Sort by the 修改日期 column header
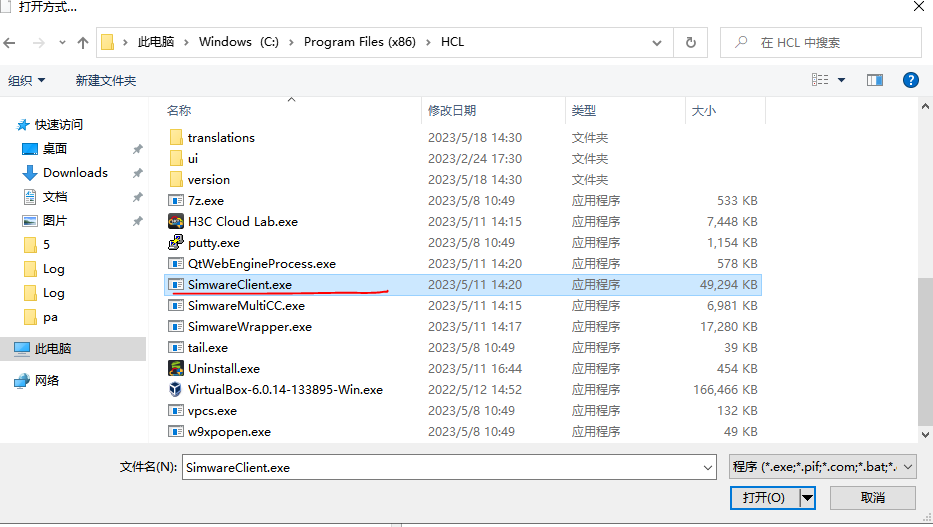This screenshot has width=933, height=527. (x=452, y=111)
